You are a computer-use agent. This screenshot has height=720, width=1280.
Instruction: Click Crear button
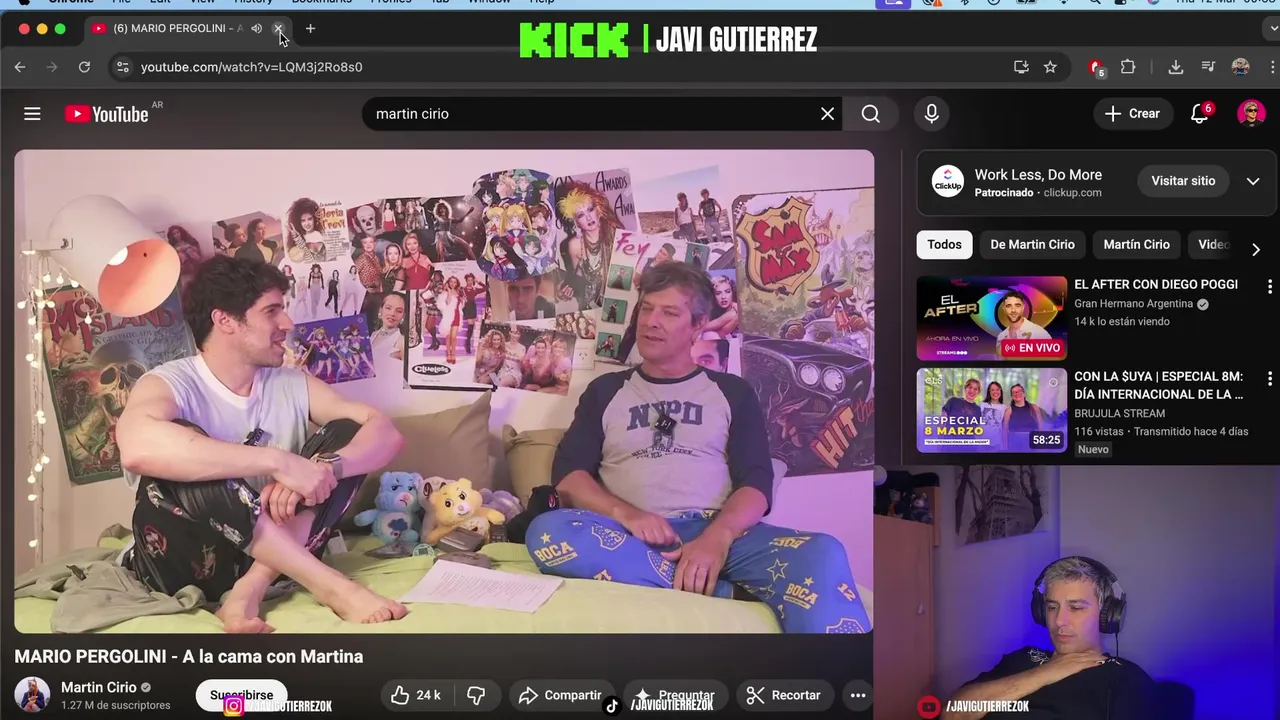1132,114
